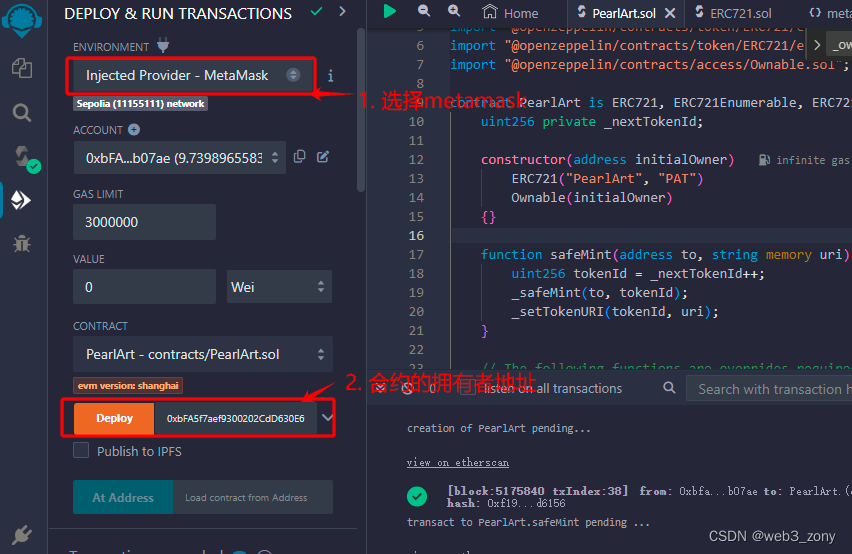Open the Plugin Manager plug icon

click(x=22, y=535)
